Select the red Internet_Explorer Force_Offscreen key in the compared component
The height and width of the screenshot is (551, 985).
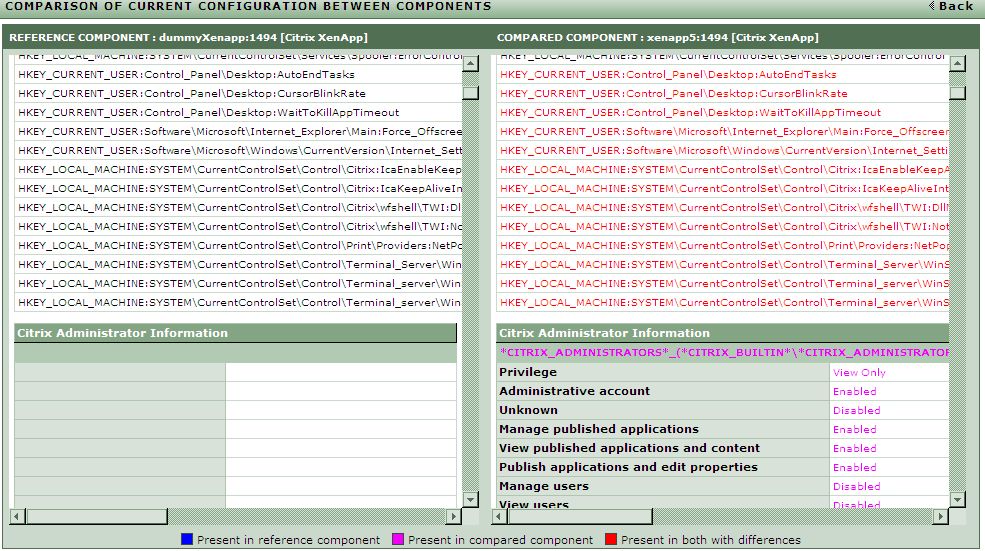[x=724, y=131]
